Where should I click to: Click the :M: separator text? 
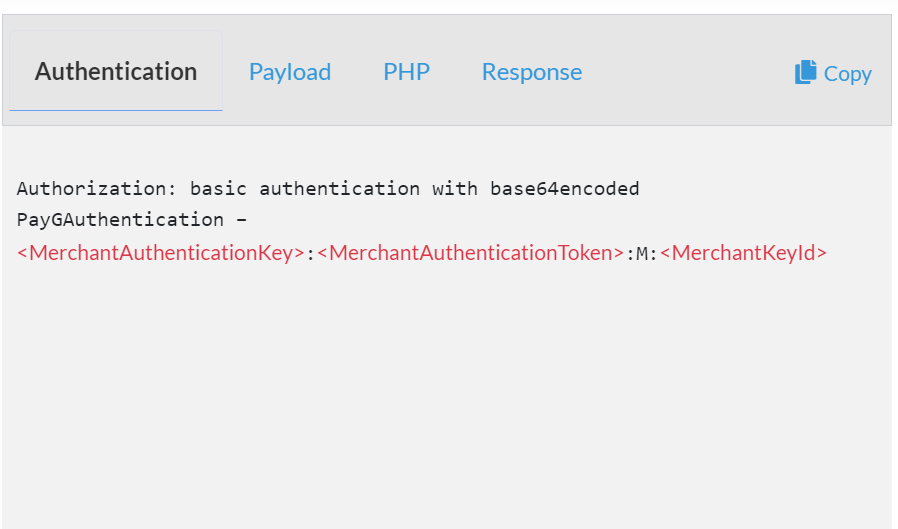642,253
